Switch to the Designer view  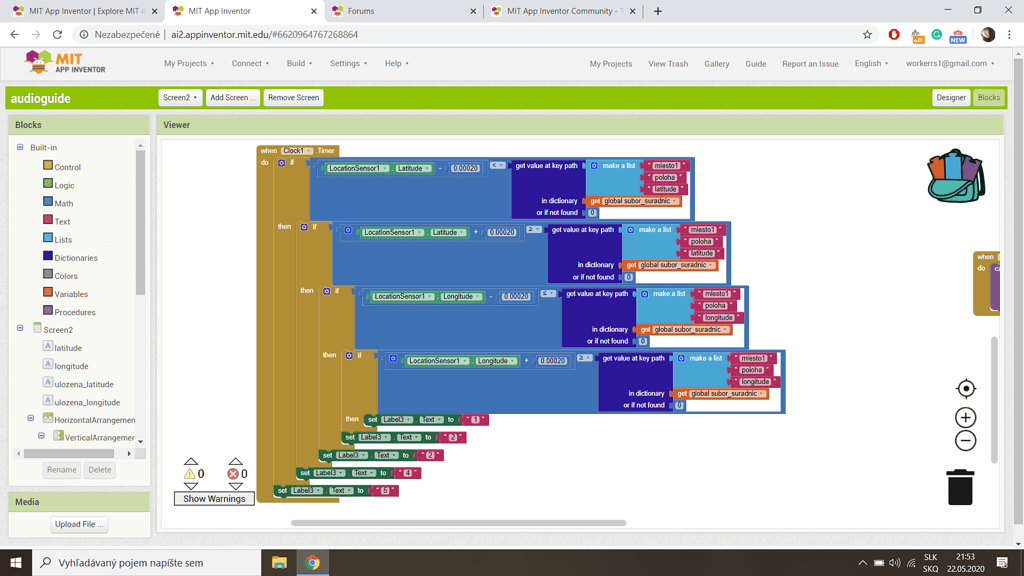click(950, 98)
